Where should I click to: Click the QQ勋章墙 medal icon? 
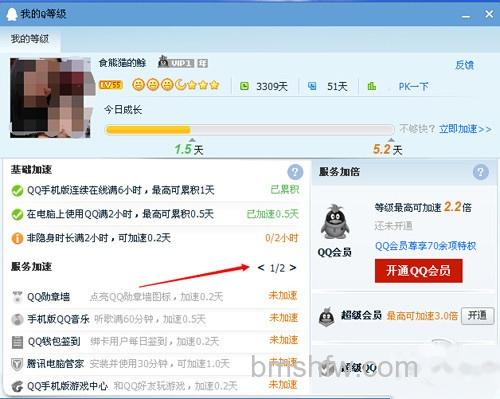tap(17, 297)
